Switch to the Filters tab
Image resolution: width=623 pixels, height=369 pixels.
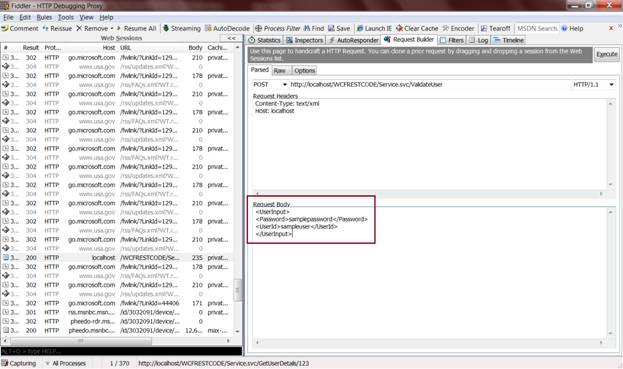(x=452, y=40)
